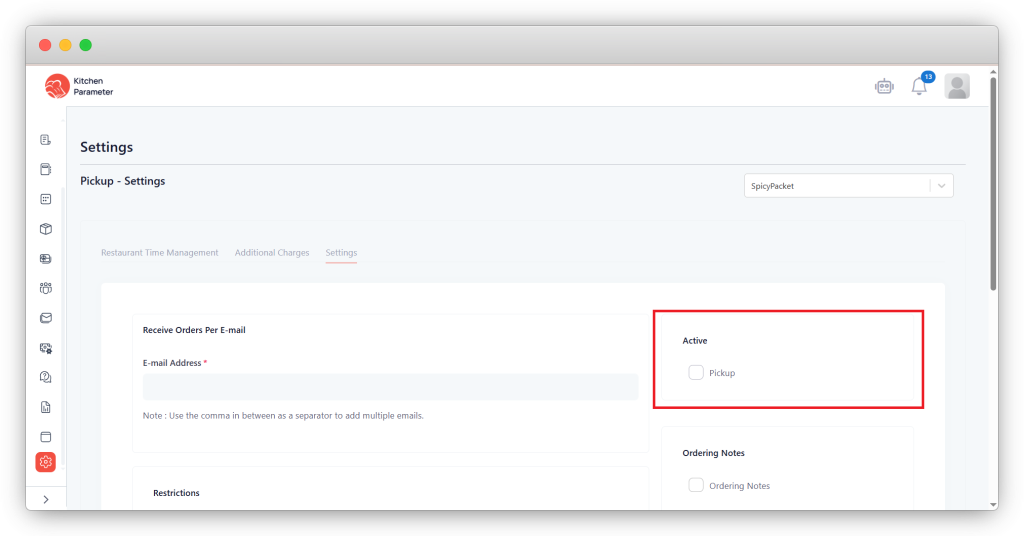
Task: Switch to Restaurant Time Management tab
Action: pos(159,253)
